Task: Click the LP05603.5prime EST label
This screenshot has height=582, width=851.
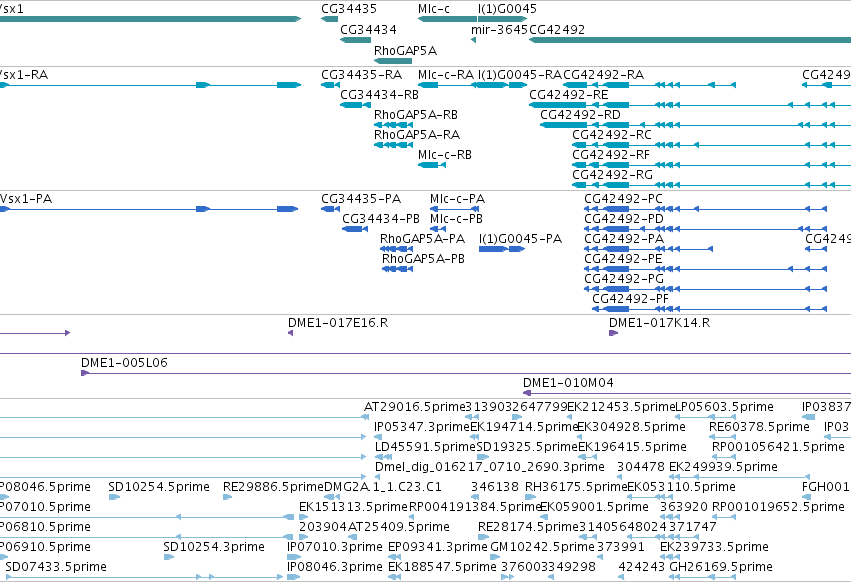Action: click(x=724, y=407)
